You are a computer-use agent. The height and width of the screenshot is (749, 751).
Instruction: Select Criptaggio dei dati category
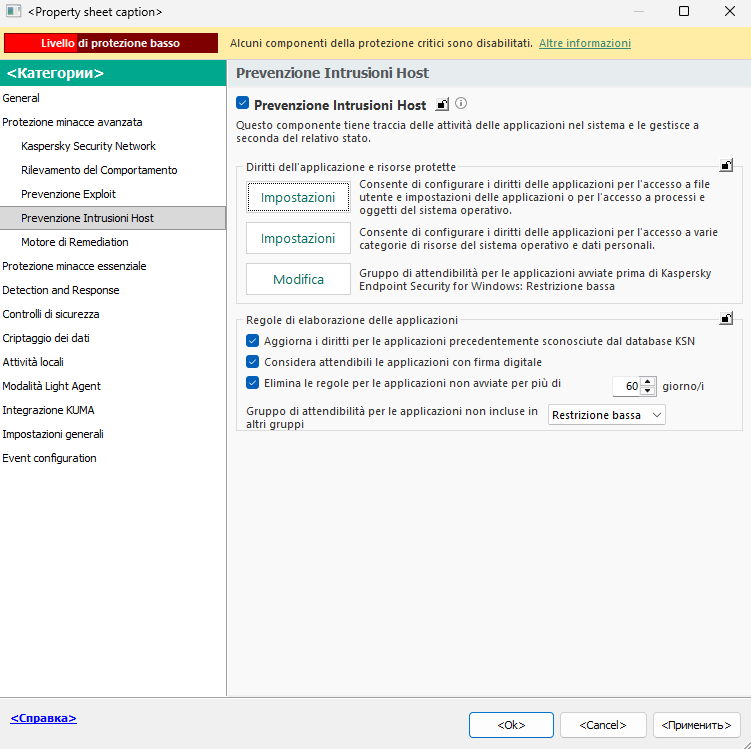[x=113, y=338]
